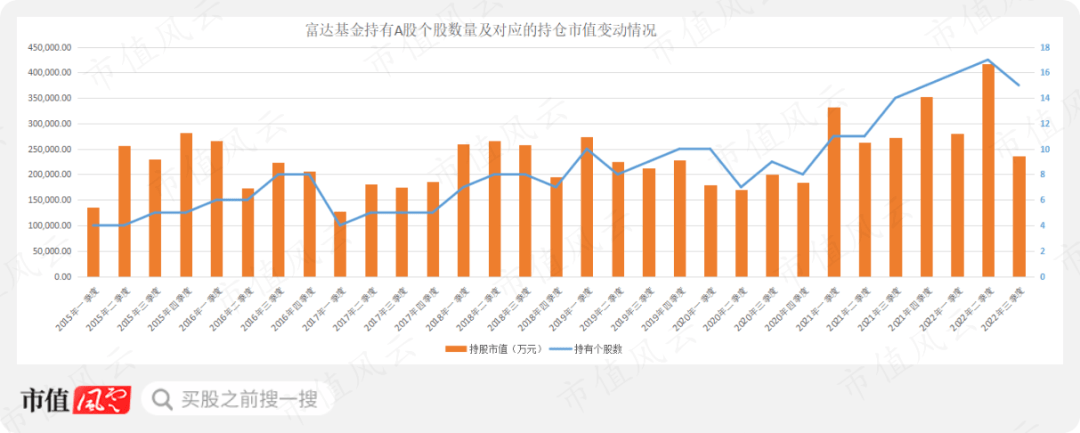
Task: Click the orange 持股市值（万元）legend swatch
Action: 457,349
